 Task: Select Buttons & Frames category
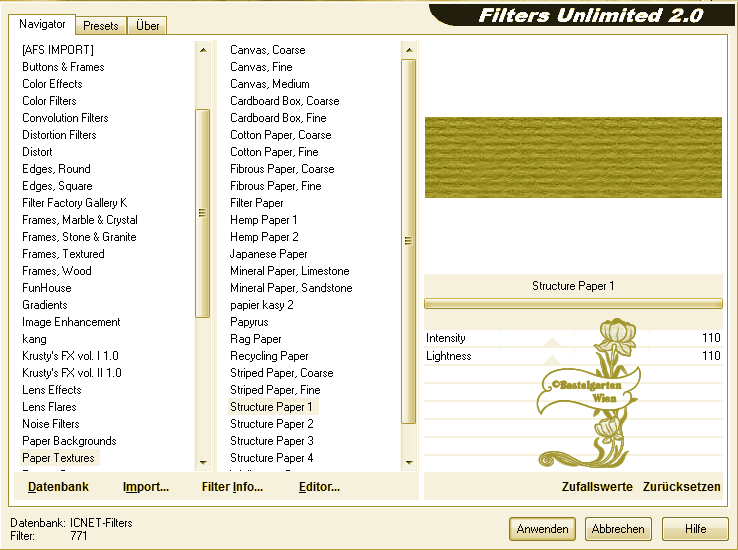click(63, 67)
